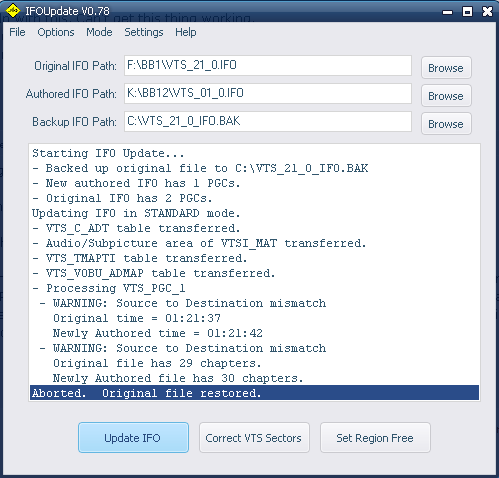The height and width of the screenshot is (478, 499).
Task: Browse for the Backup IFO file
Action: click(x=446, y=124)
